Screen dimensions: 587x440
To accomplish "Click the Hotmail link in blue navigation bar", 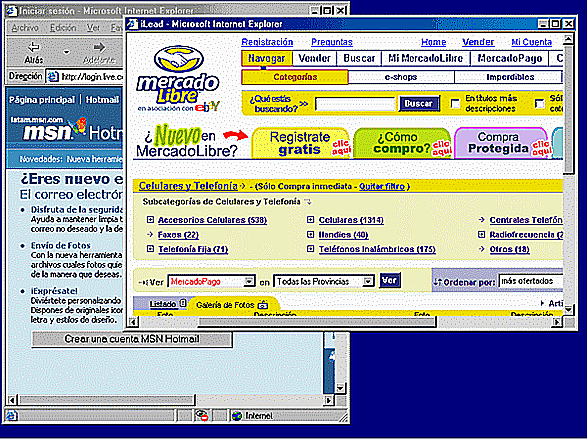I will tap(102, 100).
